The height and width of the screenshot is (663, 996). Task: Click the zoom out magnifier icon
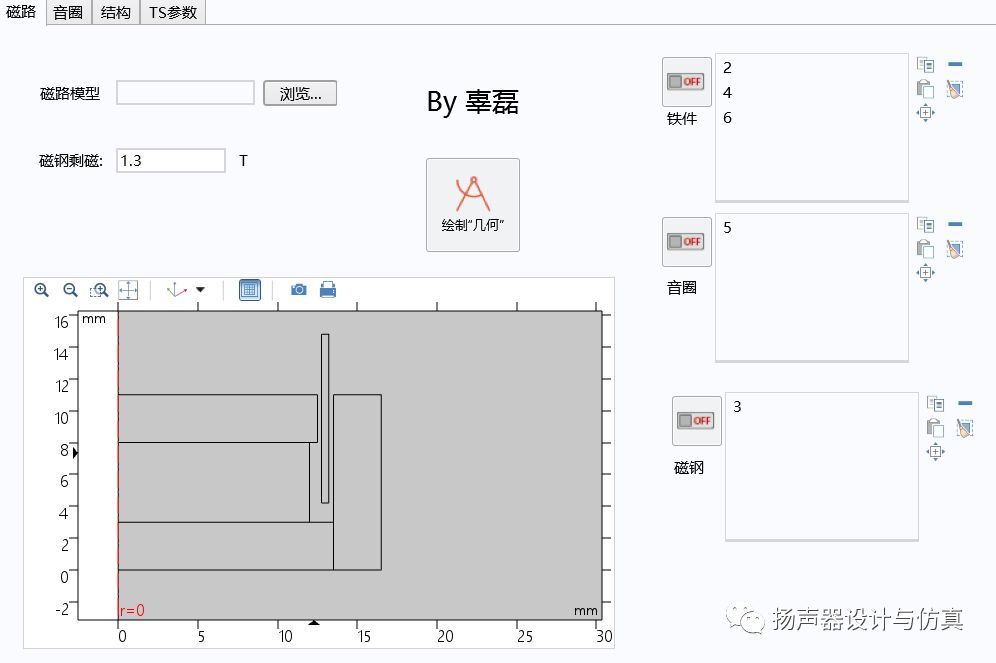coord(70,290)
